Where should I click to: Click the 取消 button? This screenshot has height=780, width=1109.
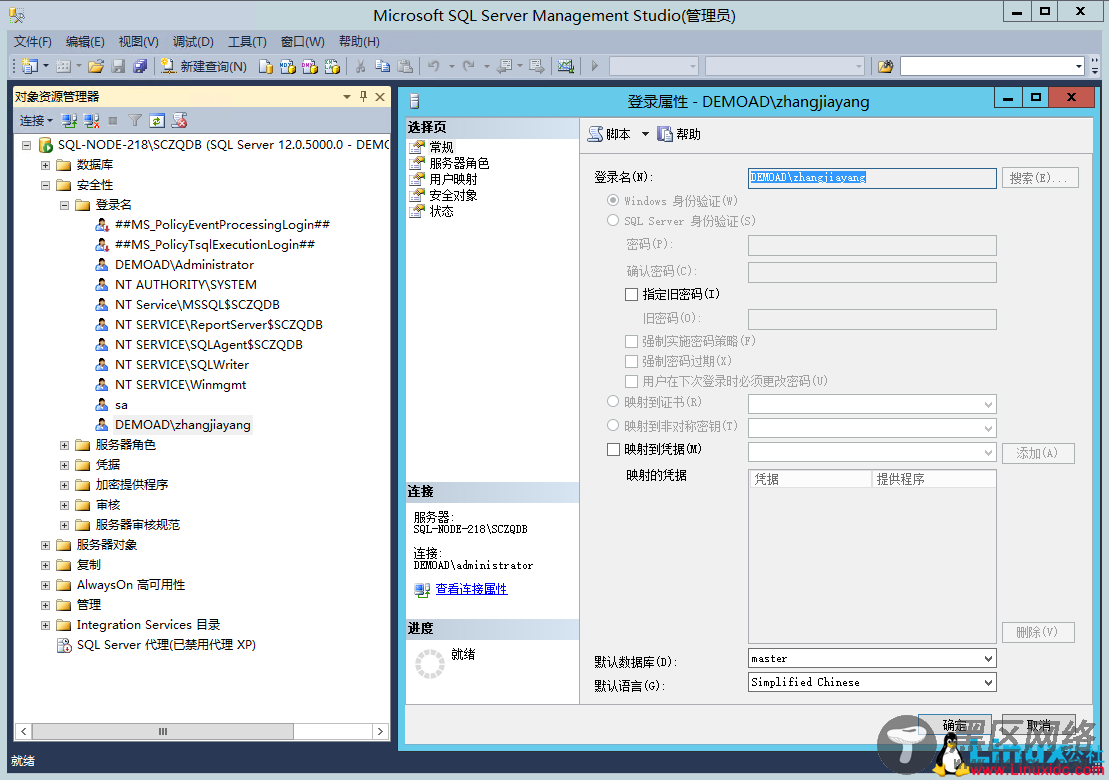point(1038,725)
